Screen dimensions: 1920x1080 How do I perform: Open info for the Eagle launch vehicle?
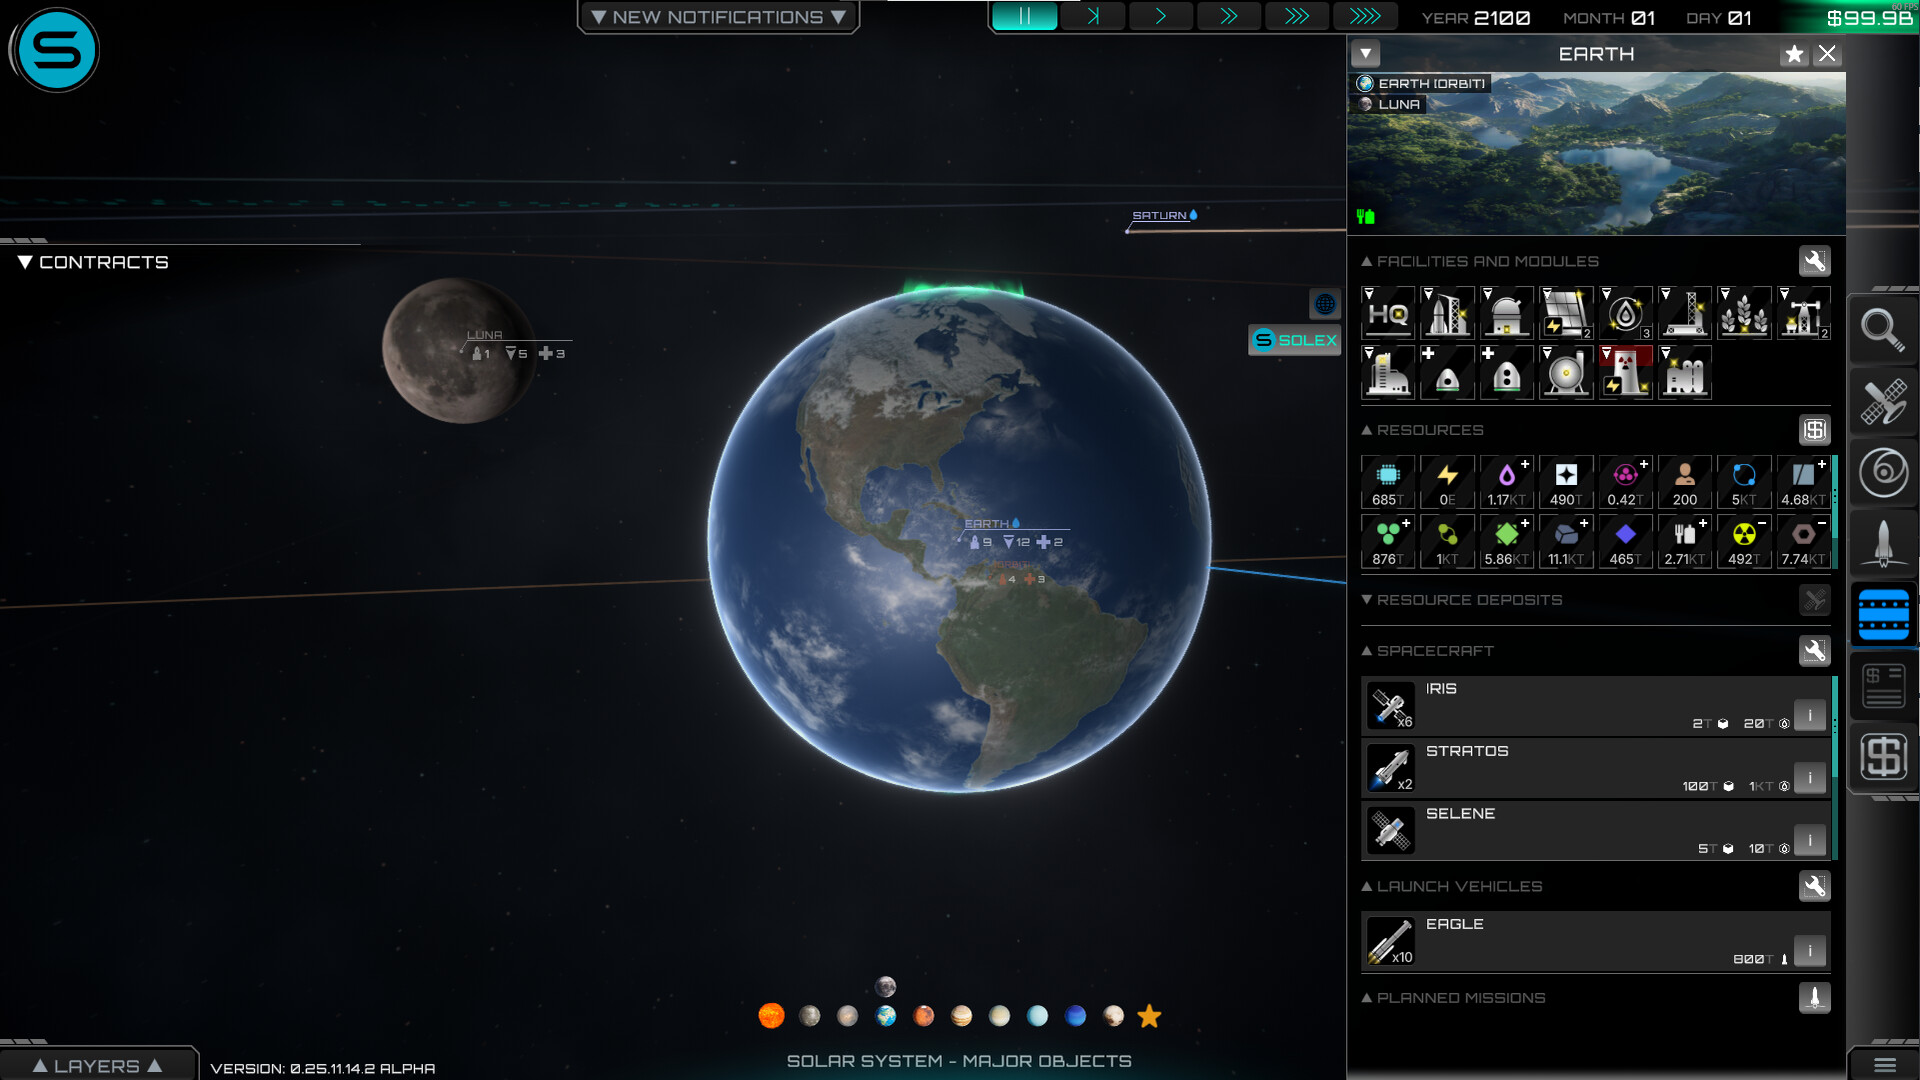coord(1810,951)
